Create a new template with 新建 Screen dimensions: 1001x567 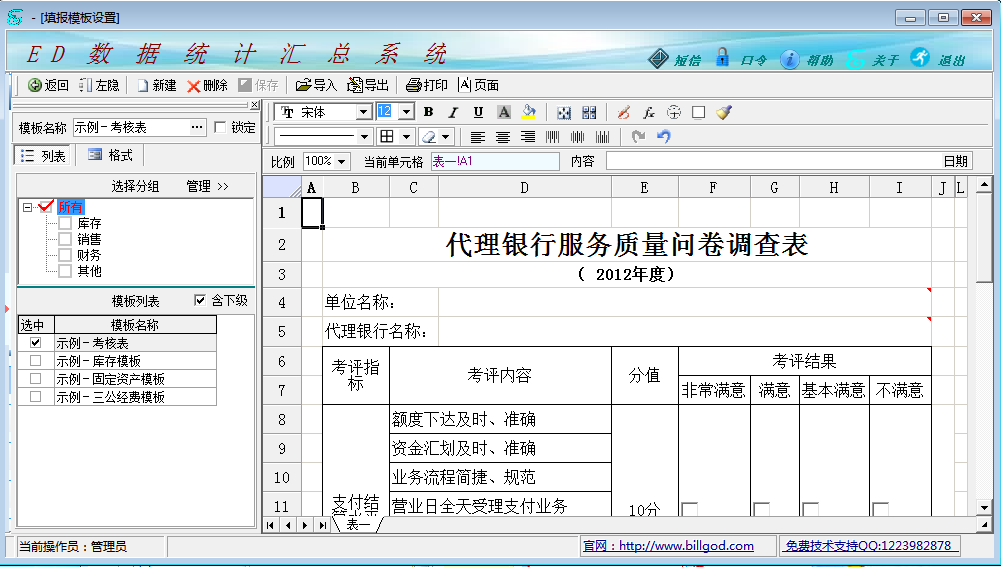coord(156,85)
